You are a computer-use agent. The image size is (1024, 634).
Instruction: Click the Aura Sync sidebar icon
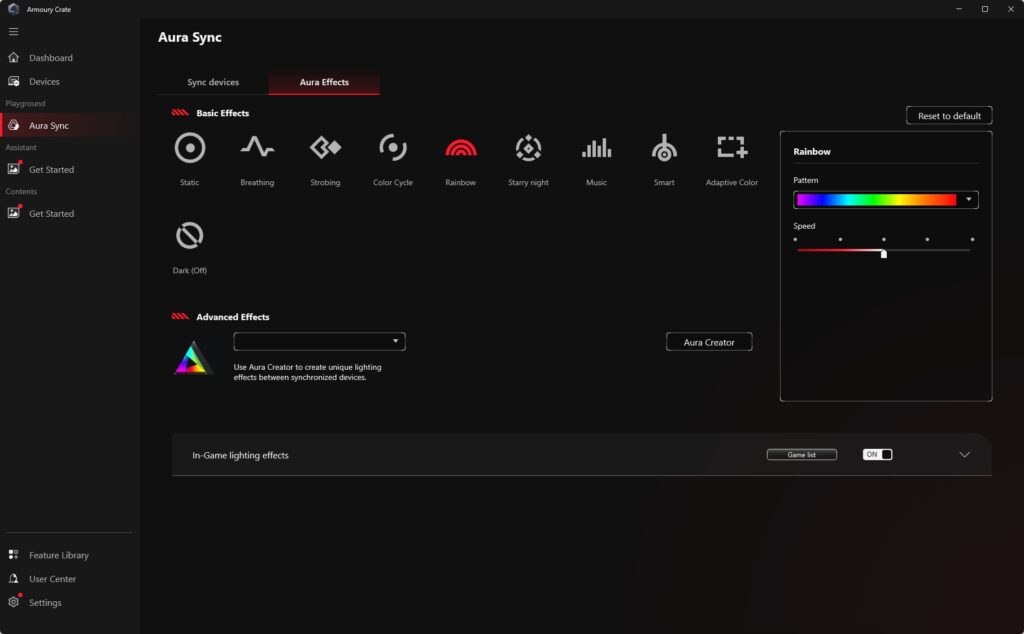pos(13,125)
